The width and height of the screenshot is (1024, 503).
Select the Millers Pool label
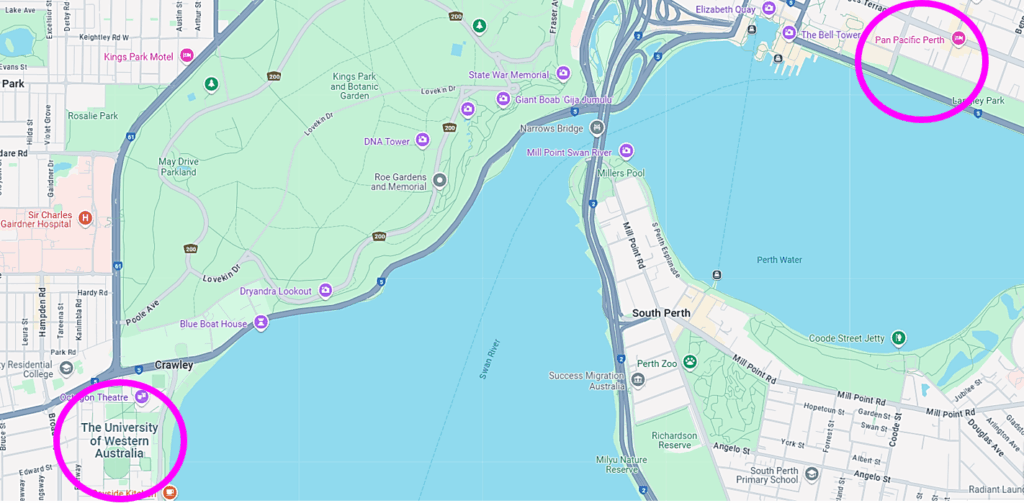pyautogui.click(x=621, y=173)
